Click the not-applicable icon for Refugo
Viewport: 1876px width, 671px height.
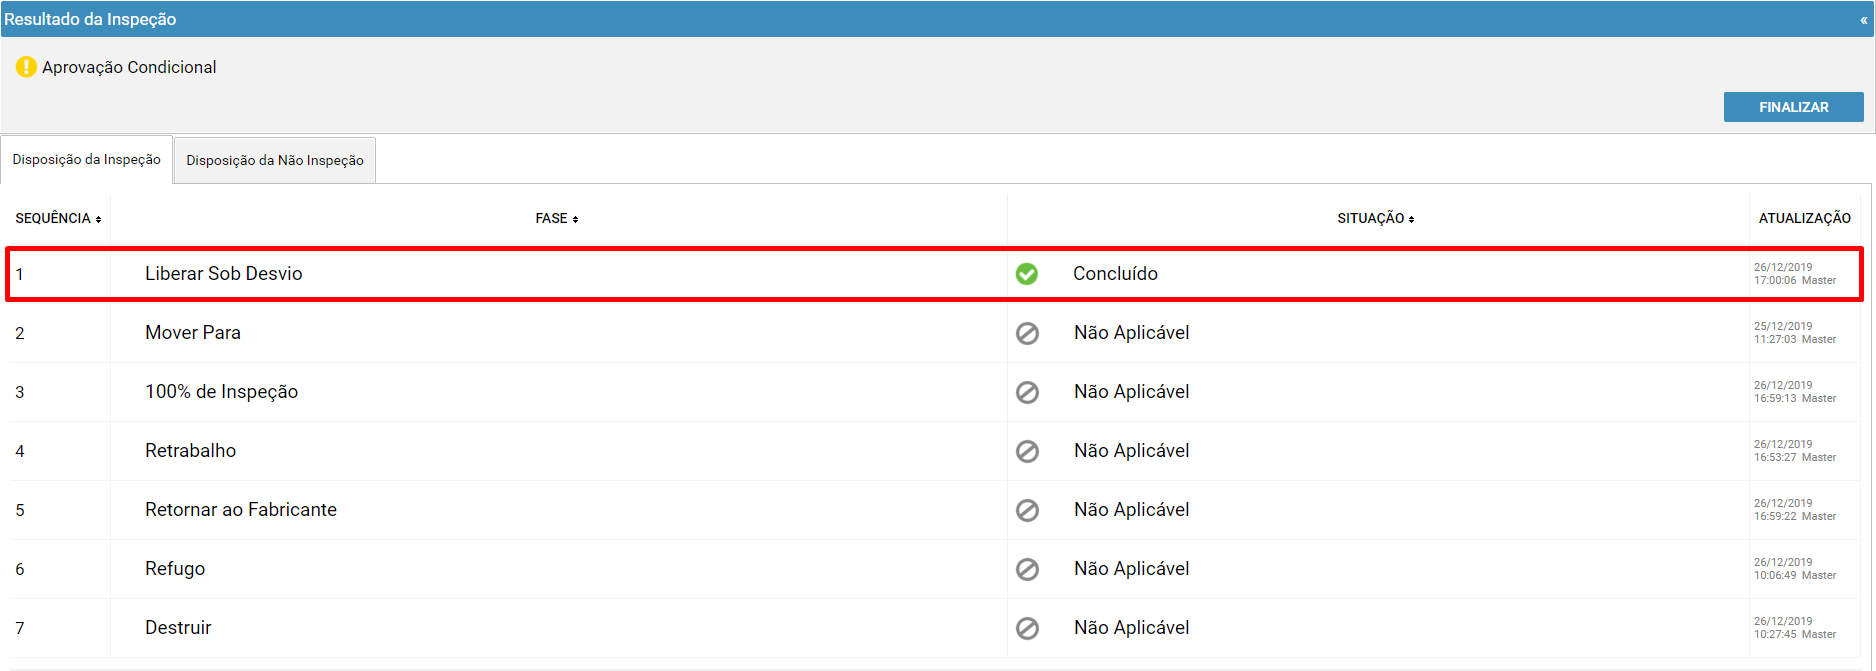[1027, 569]
